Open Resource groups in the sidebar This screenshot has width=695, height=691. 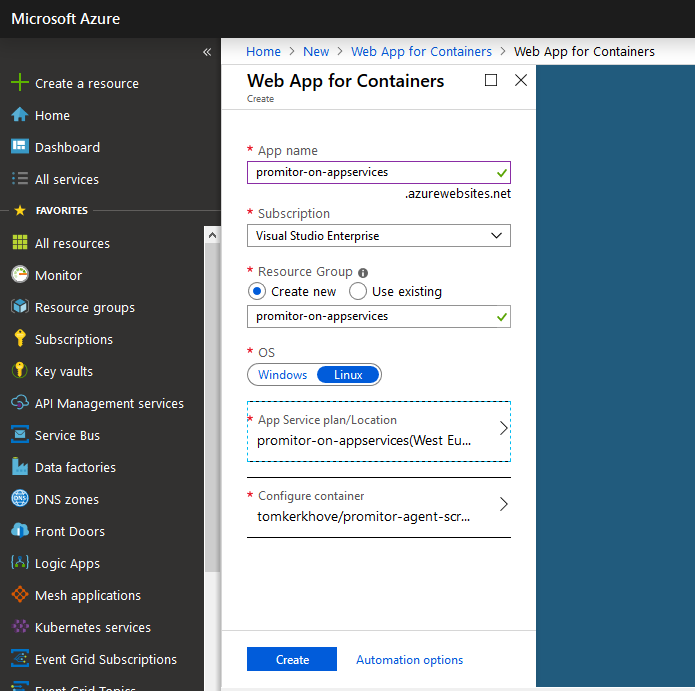pyautogui.click(x=85, y=308)
